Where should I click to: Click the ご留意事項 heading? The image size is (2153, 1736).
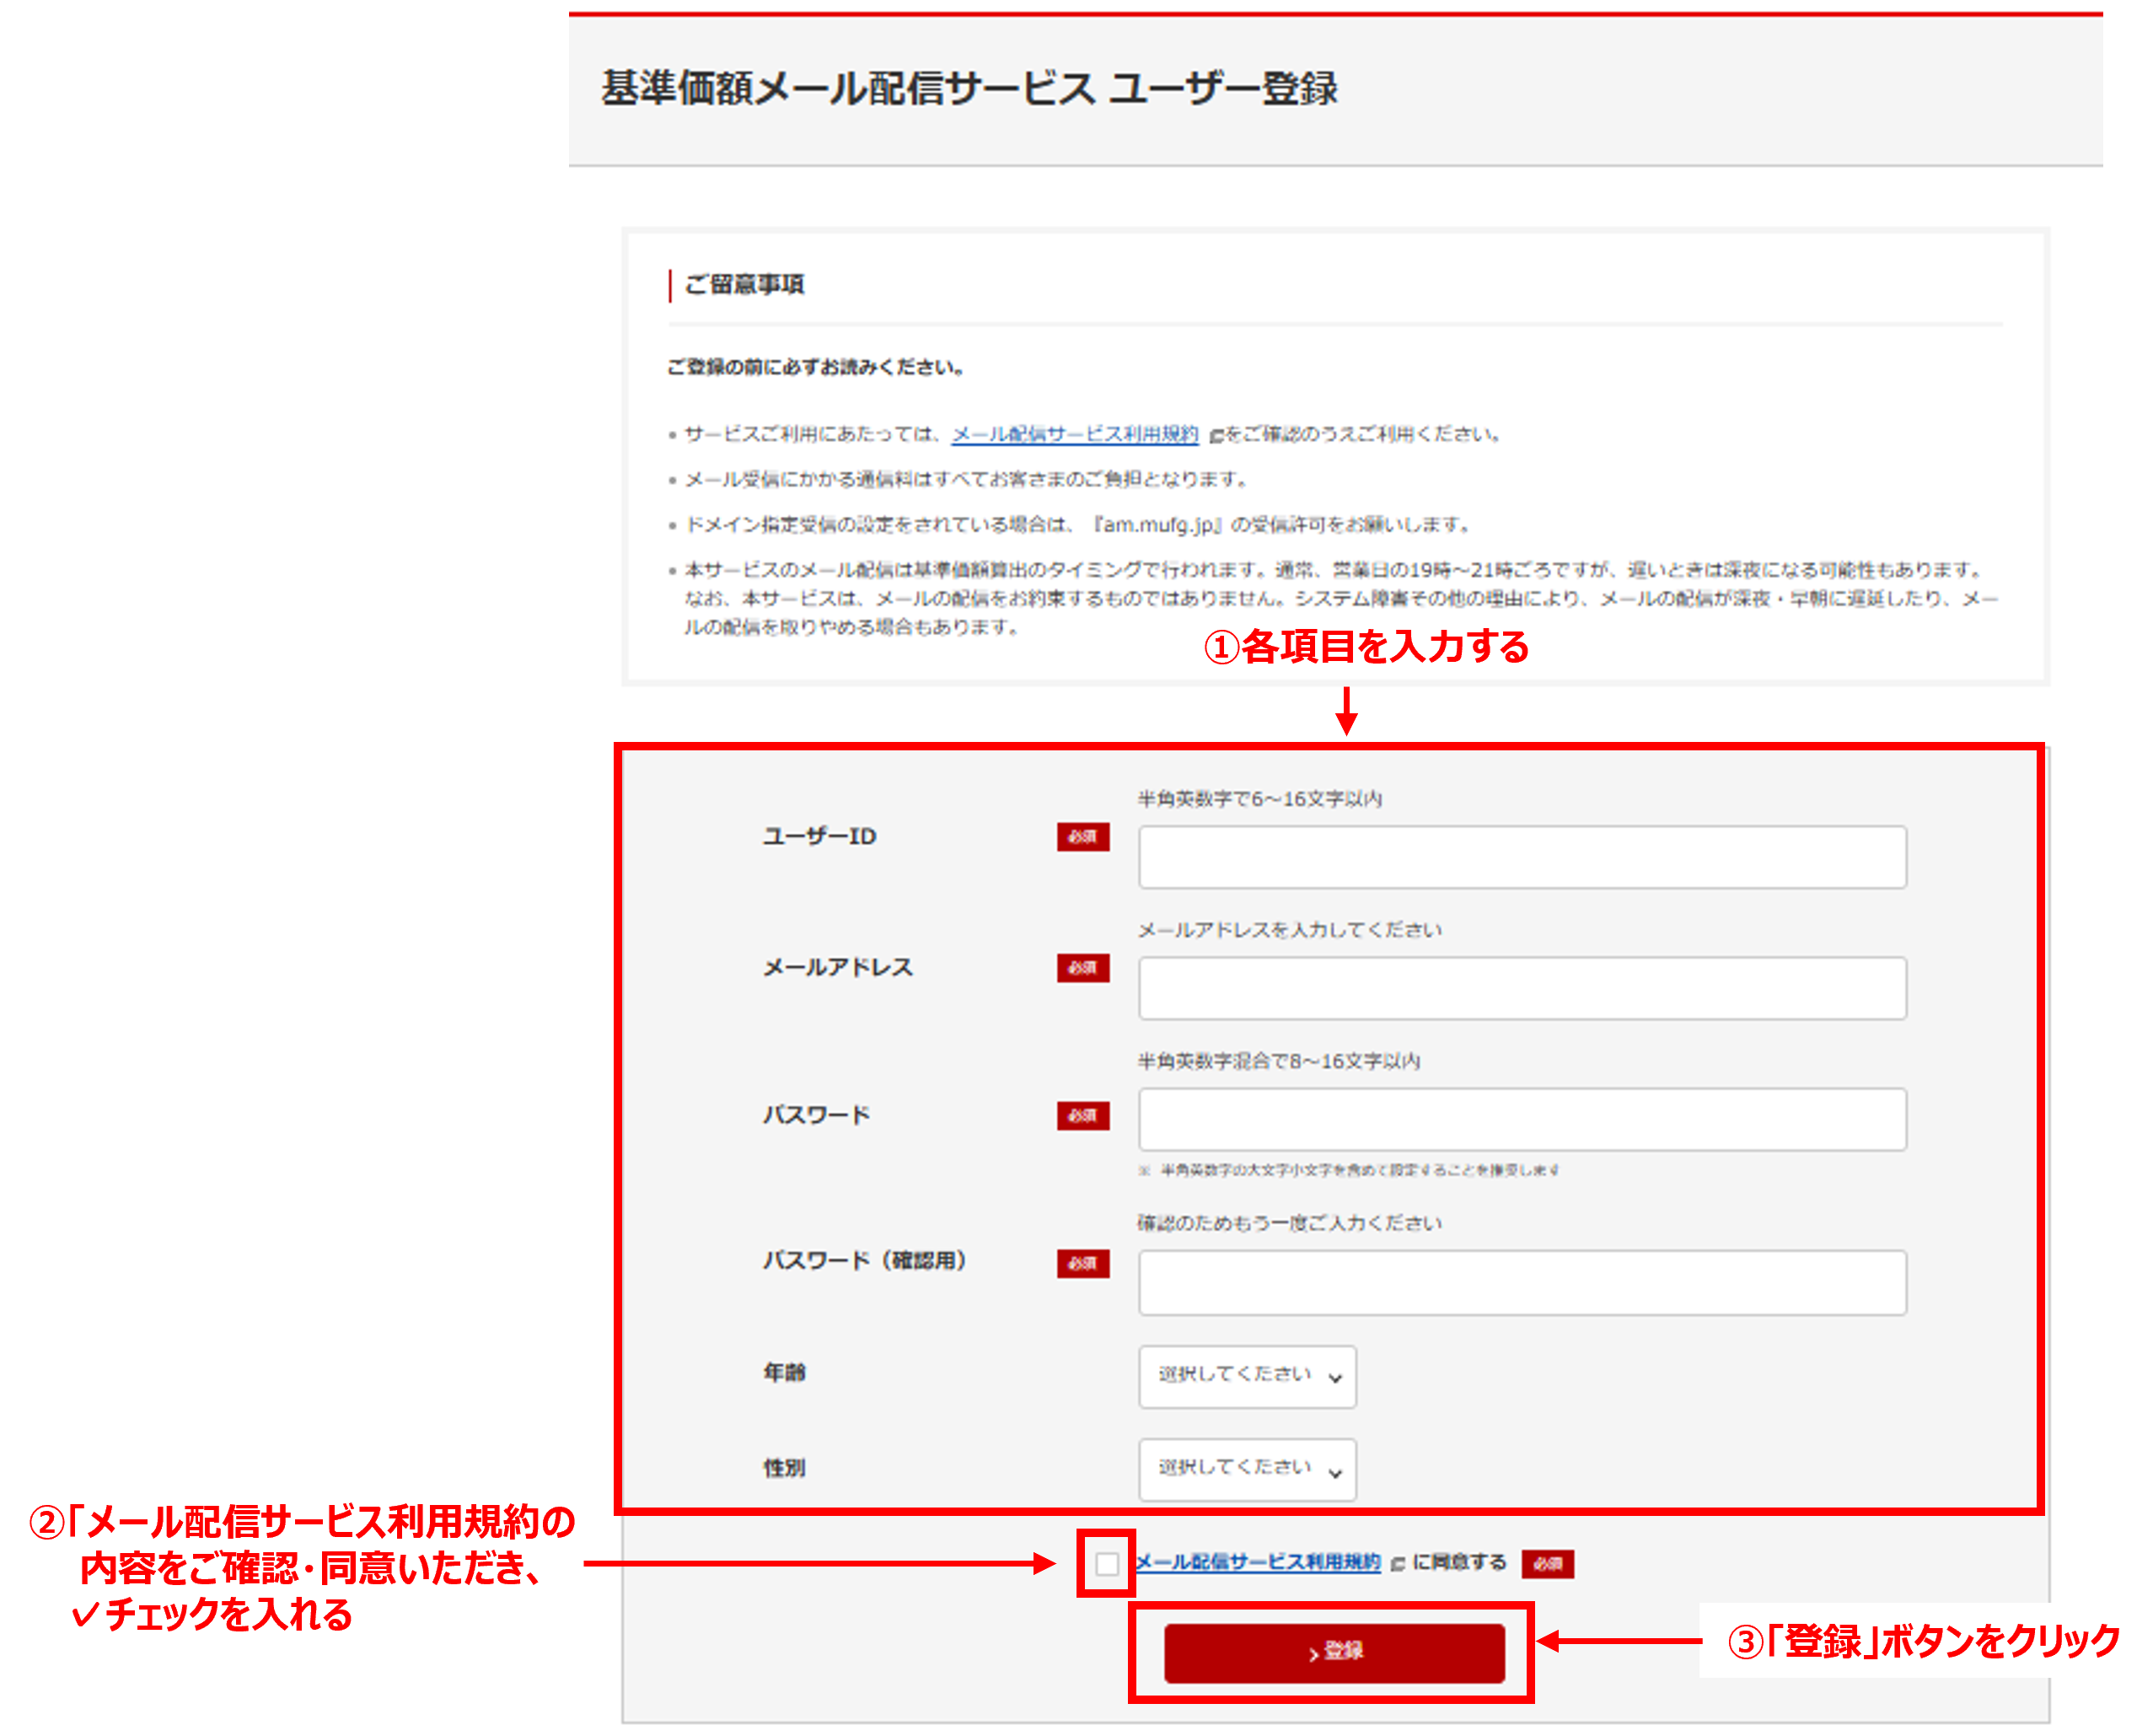coord(744,284)
